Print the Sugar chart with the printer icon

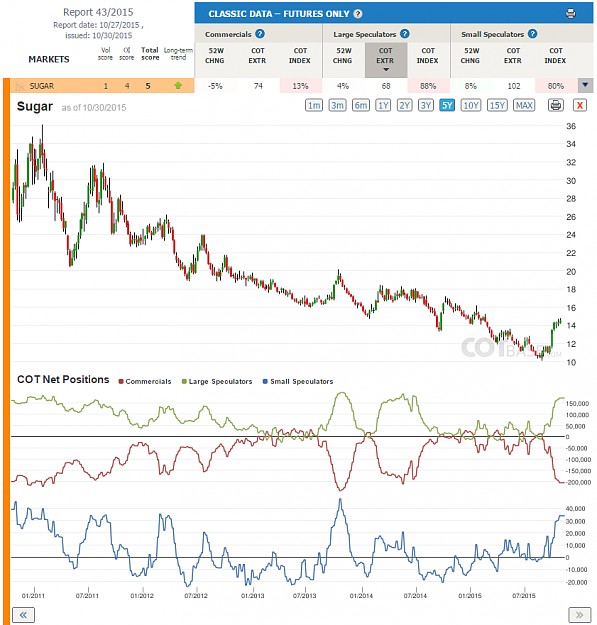tap(556, 105)
